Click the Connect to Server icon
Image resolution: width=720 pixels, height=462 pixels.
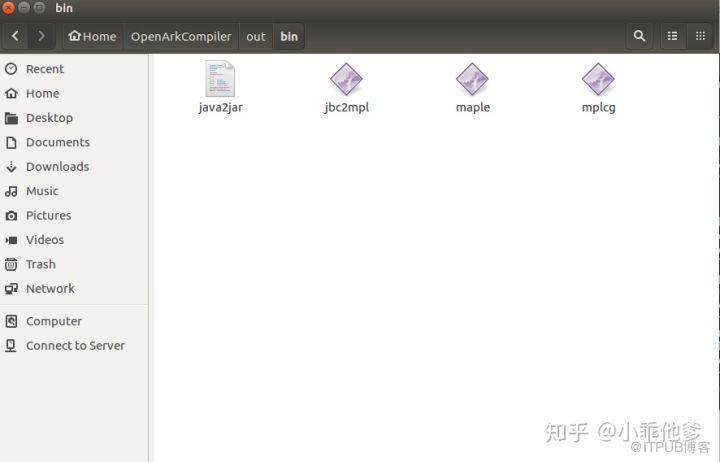pos(11,345)
